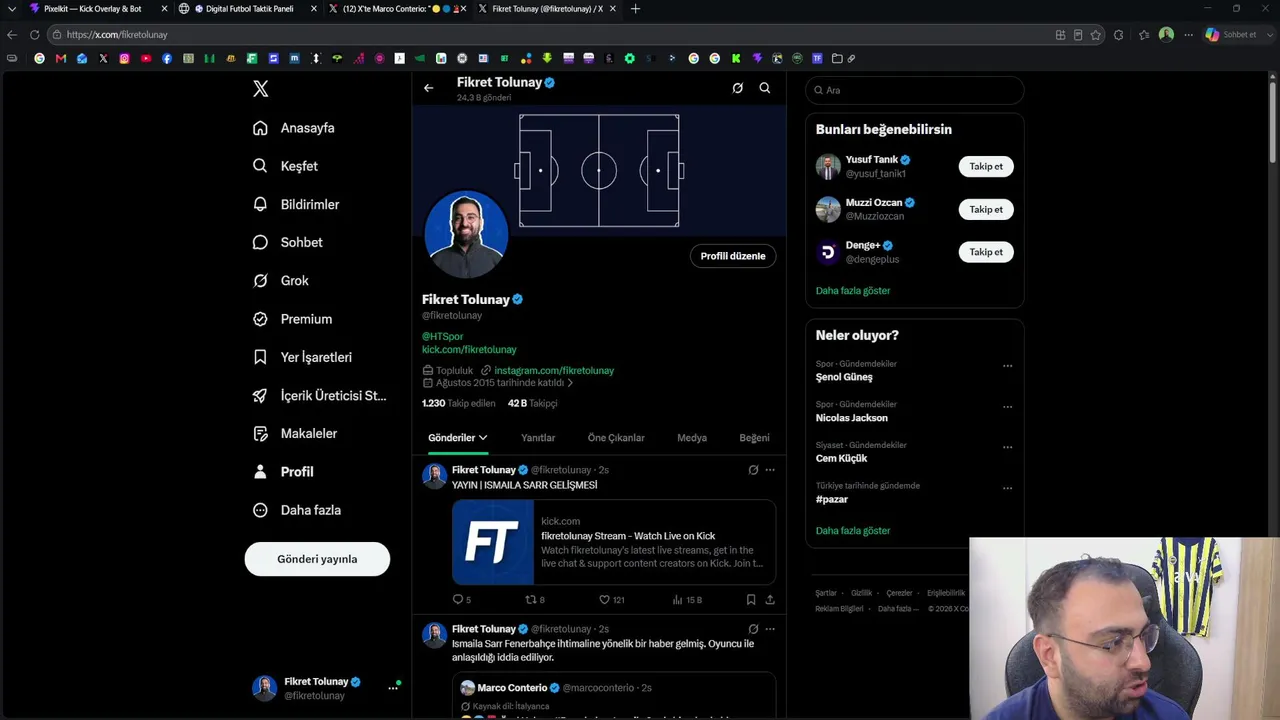
Task: View analytics of the 15 B views post
Action: (x=687, y=600)
